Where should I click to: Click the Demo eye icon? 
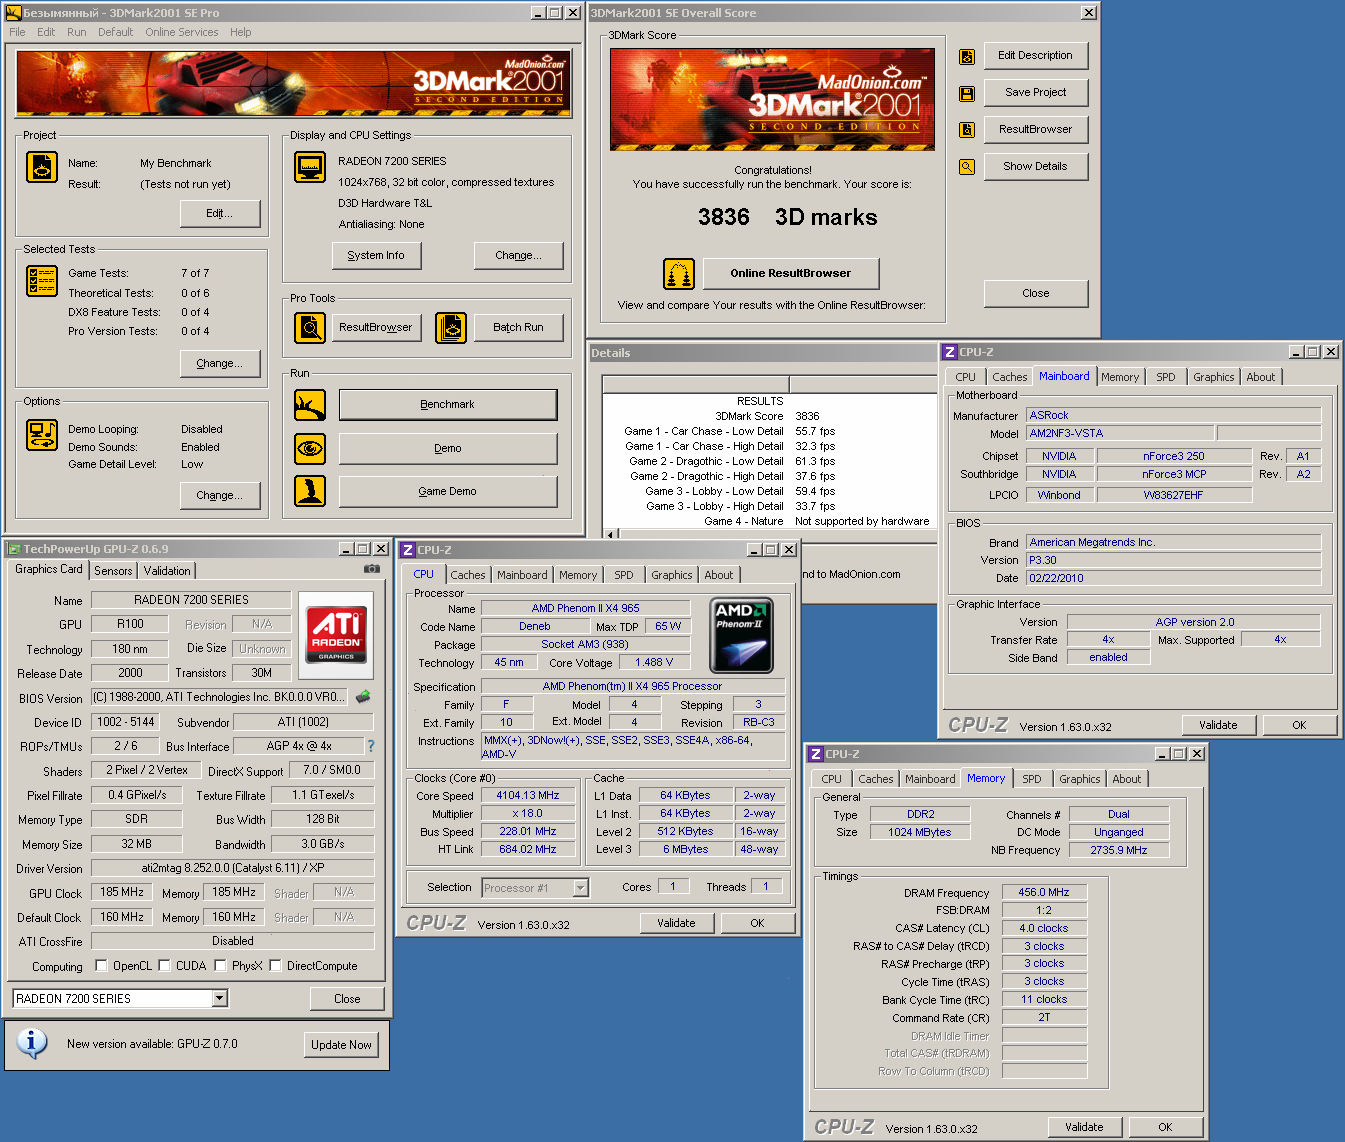point(310,448)
